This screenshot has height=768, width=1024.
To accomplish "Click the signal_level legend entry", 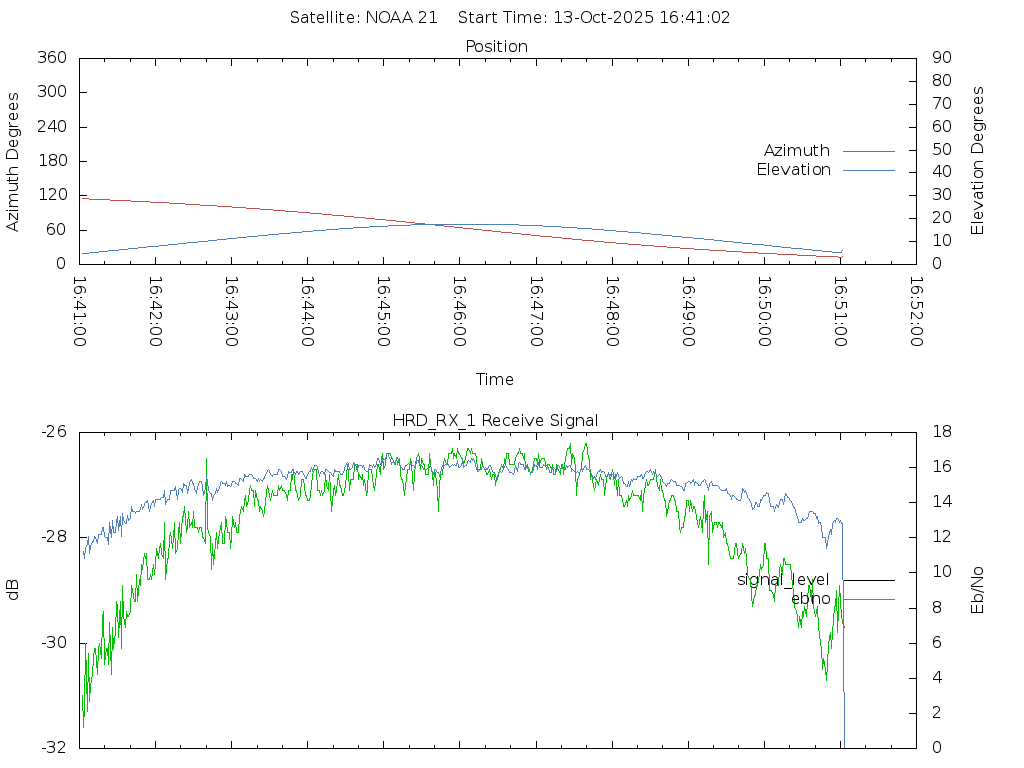I will pos(783,580).
